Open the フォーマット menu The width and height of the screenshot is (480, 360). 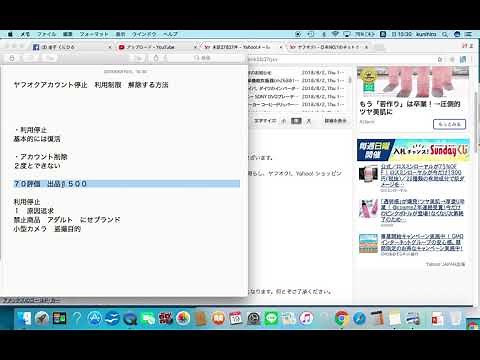click(x=94, y=34)
